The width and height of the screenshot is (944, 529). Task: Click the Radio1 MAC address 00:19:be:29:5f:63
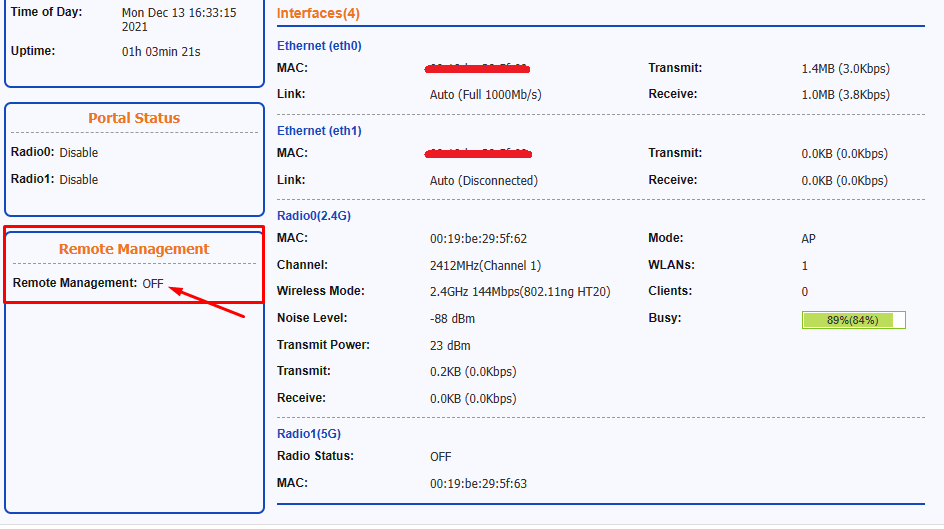[478, 483]
